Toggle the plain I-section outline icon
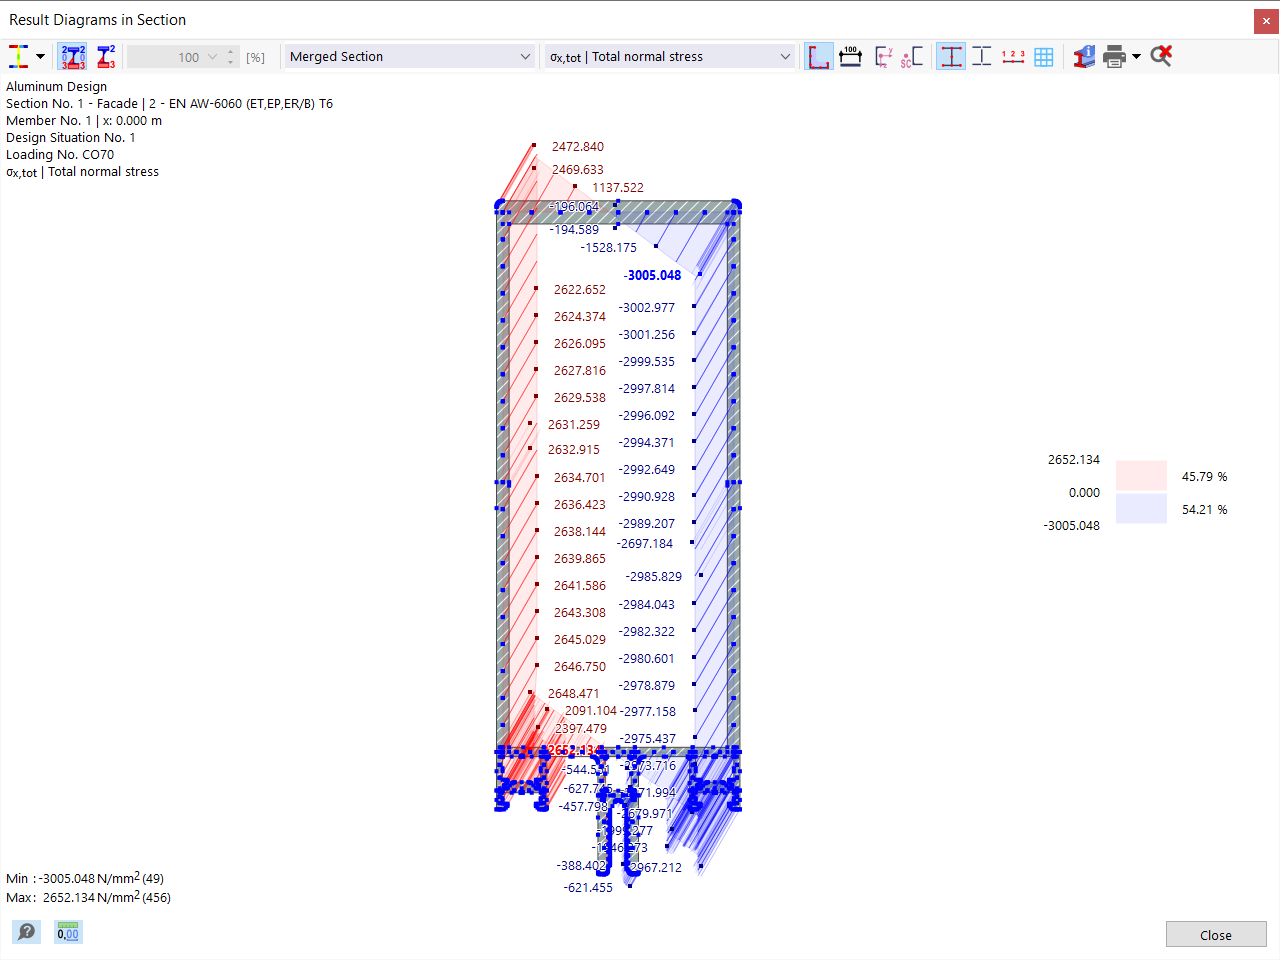The width and height of the screenshot is (1280, 960). 982,57
